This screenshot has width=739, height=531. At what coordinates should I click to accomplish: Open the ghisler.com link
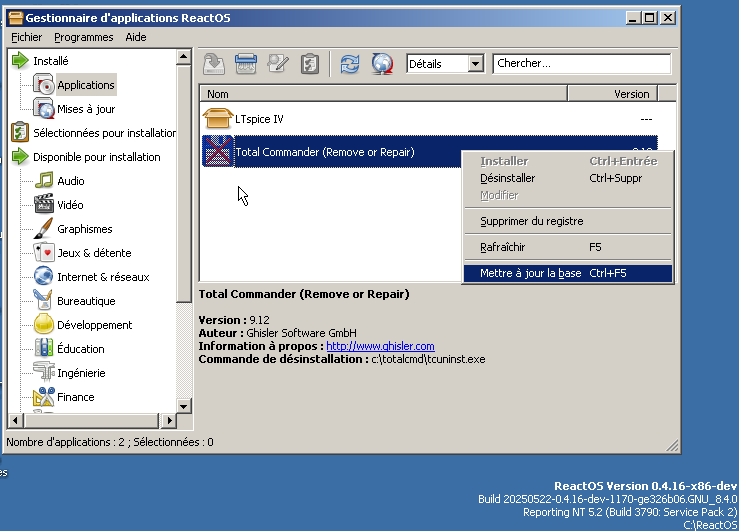click(380, 346)
